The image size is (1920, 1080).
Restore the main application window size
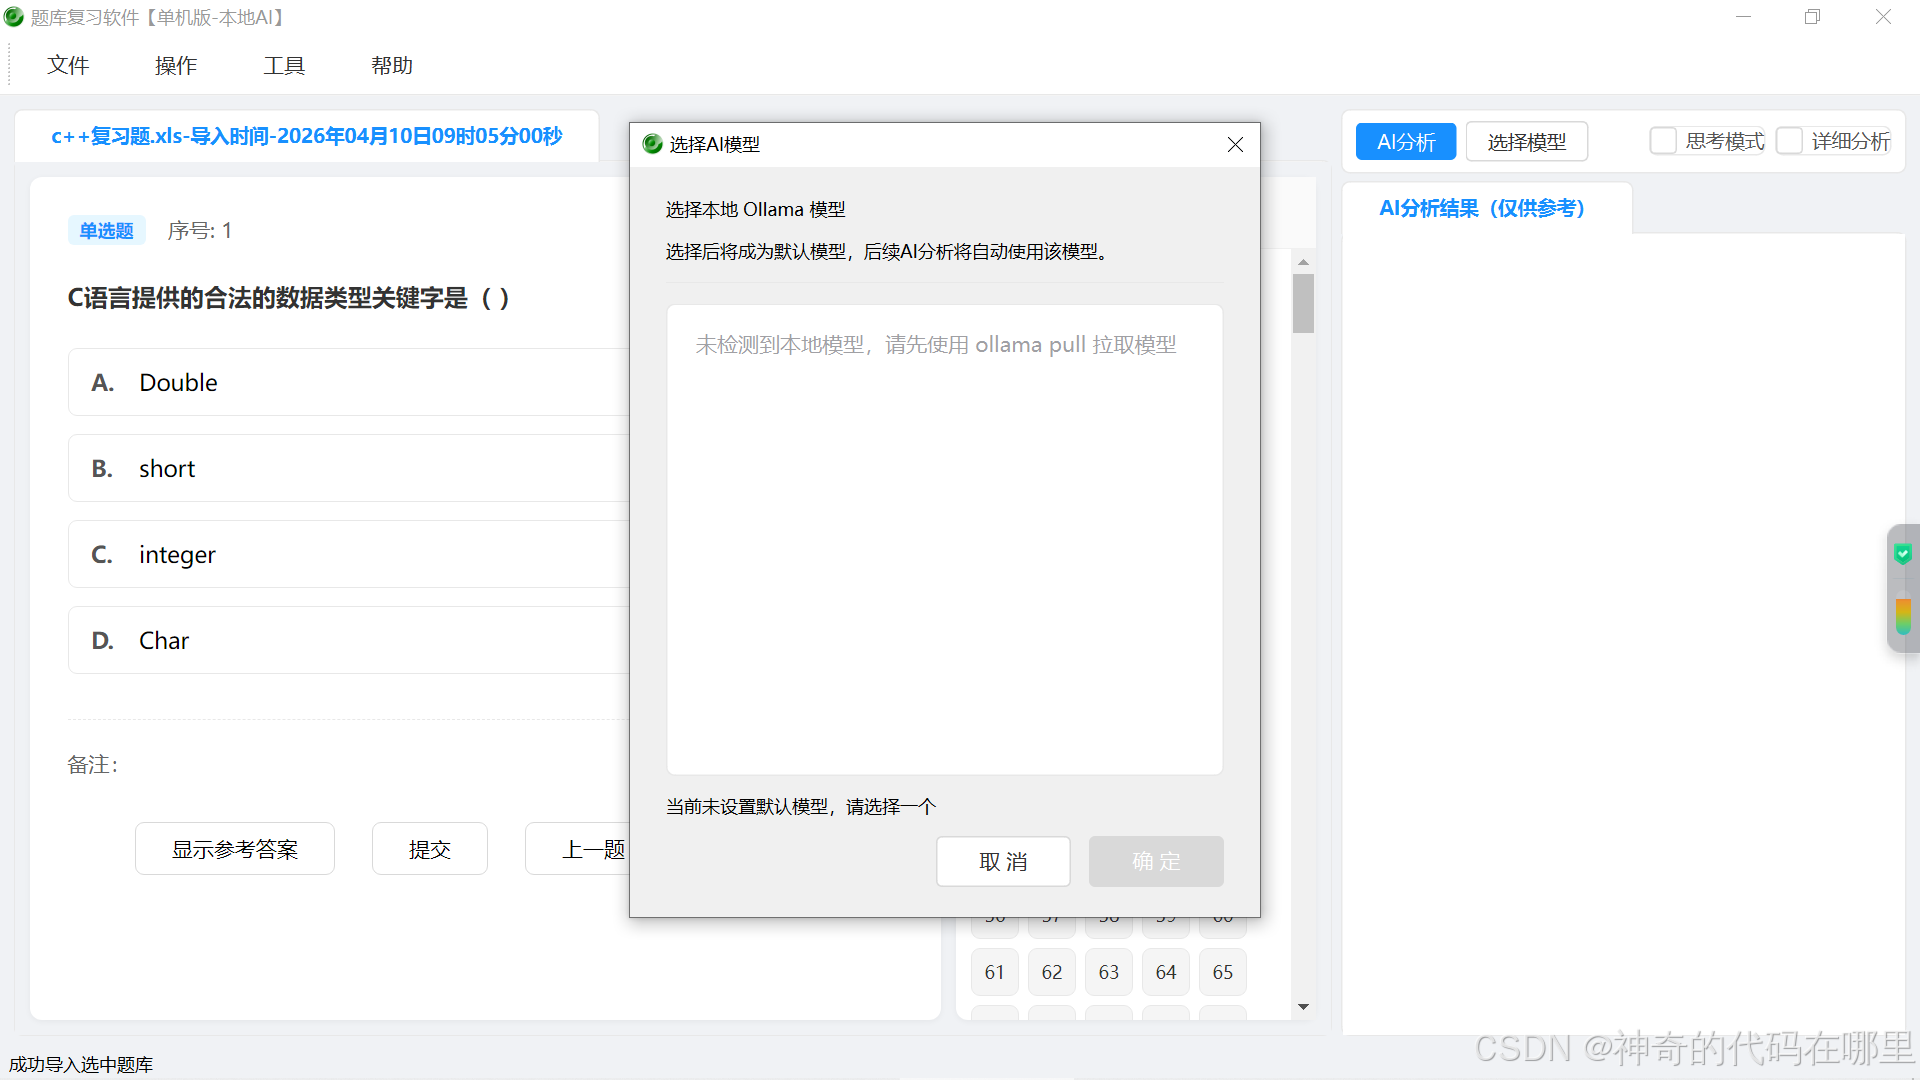1812,17
